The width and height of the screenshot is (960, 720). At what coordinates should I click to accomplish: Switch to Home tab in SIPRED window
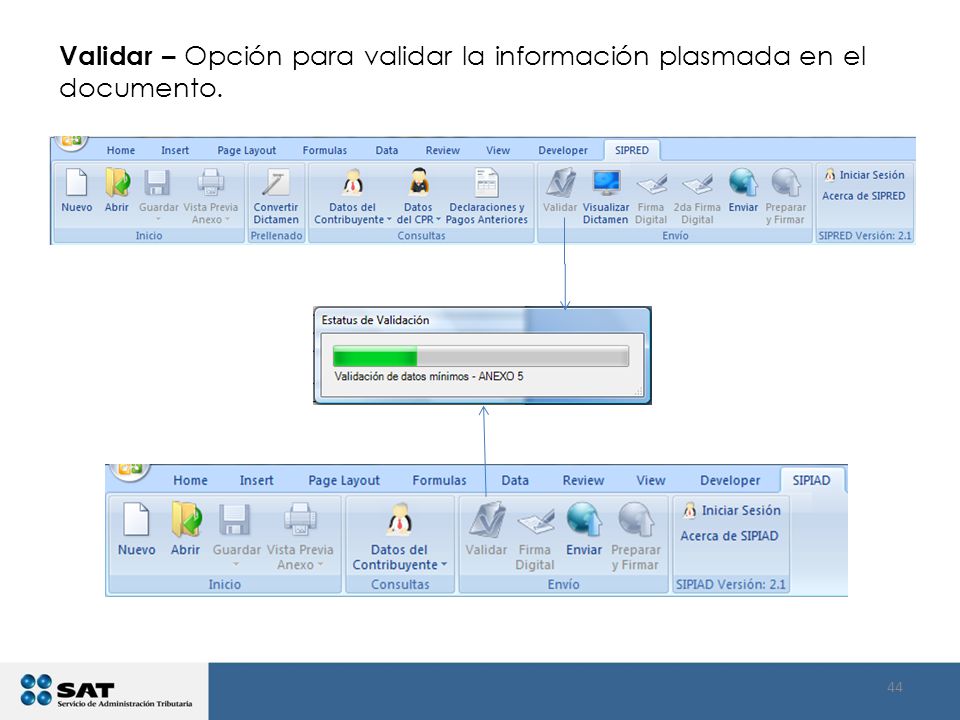point(121,151)
